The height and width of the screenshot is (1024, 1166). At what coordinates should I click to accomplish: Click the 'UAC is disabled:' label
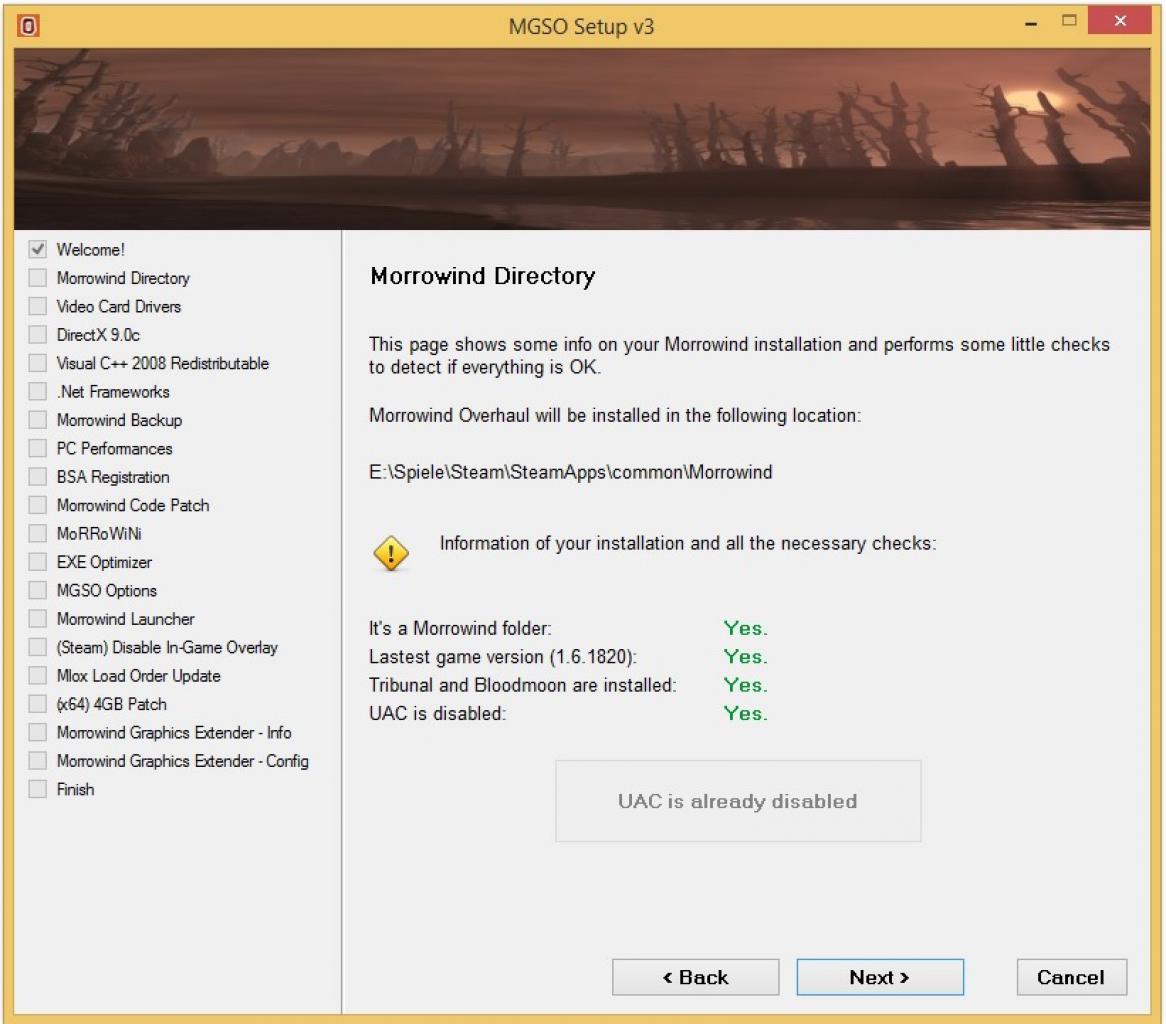pyautogui.click(x=437, y=713)
